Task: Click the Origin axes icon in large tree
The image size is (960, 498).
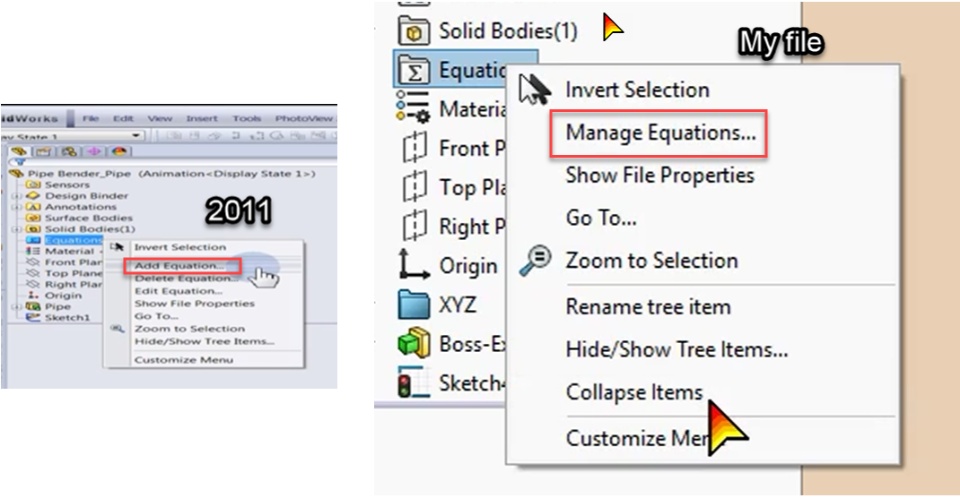Action: click(412, 265)
